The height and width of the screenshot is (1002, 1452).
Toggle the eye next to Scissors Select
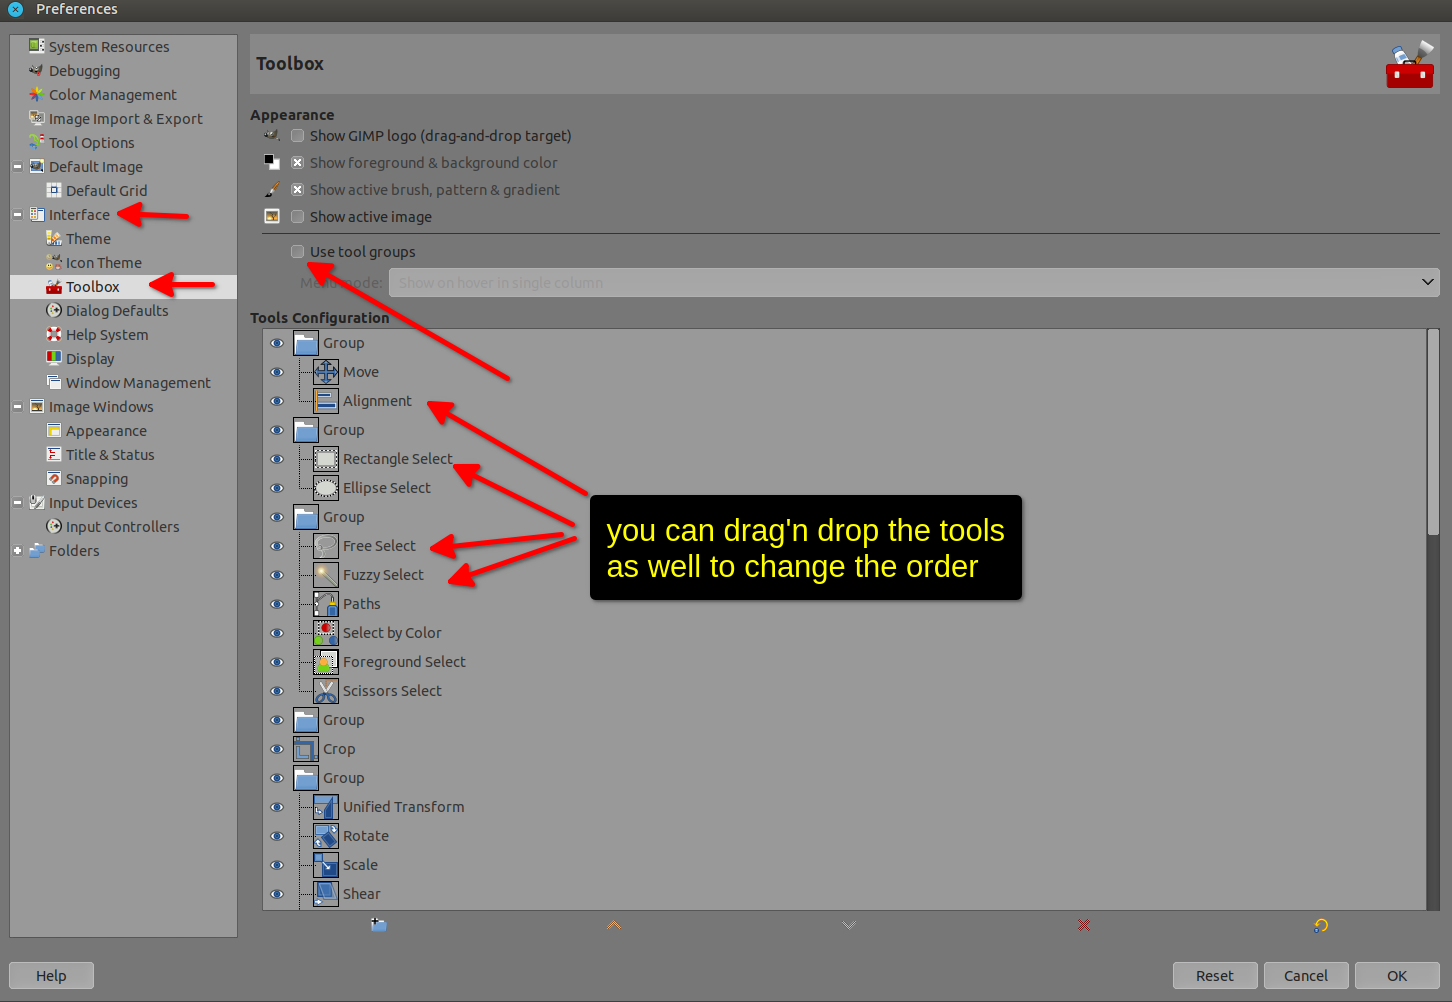click(277, 691)
